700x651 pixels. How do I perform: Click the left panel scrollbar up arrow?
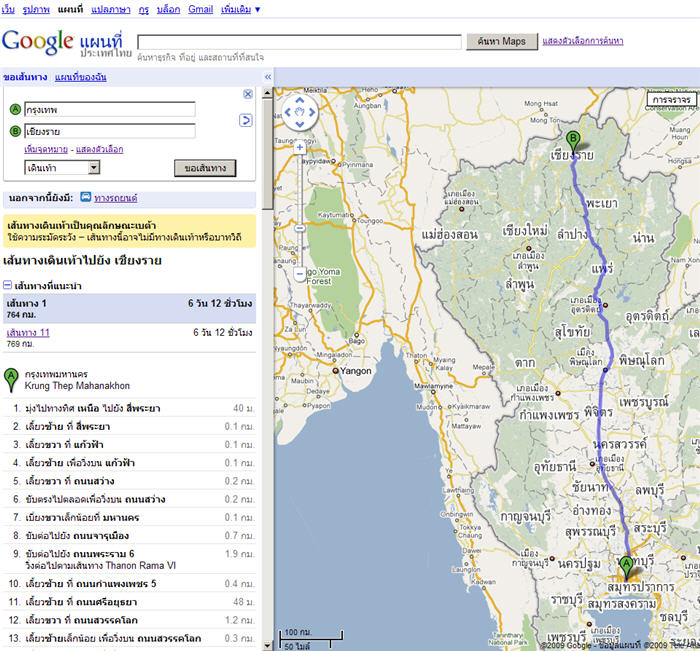tap(267, 93)
